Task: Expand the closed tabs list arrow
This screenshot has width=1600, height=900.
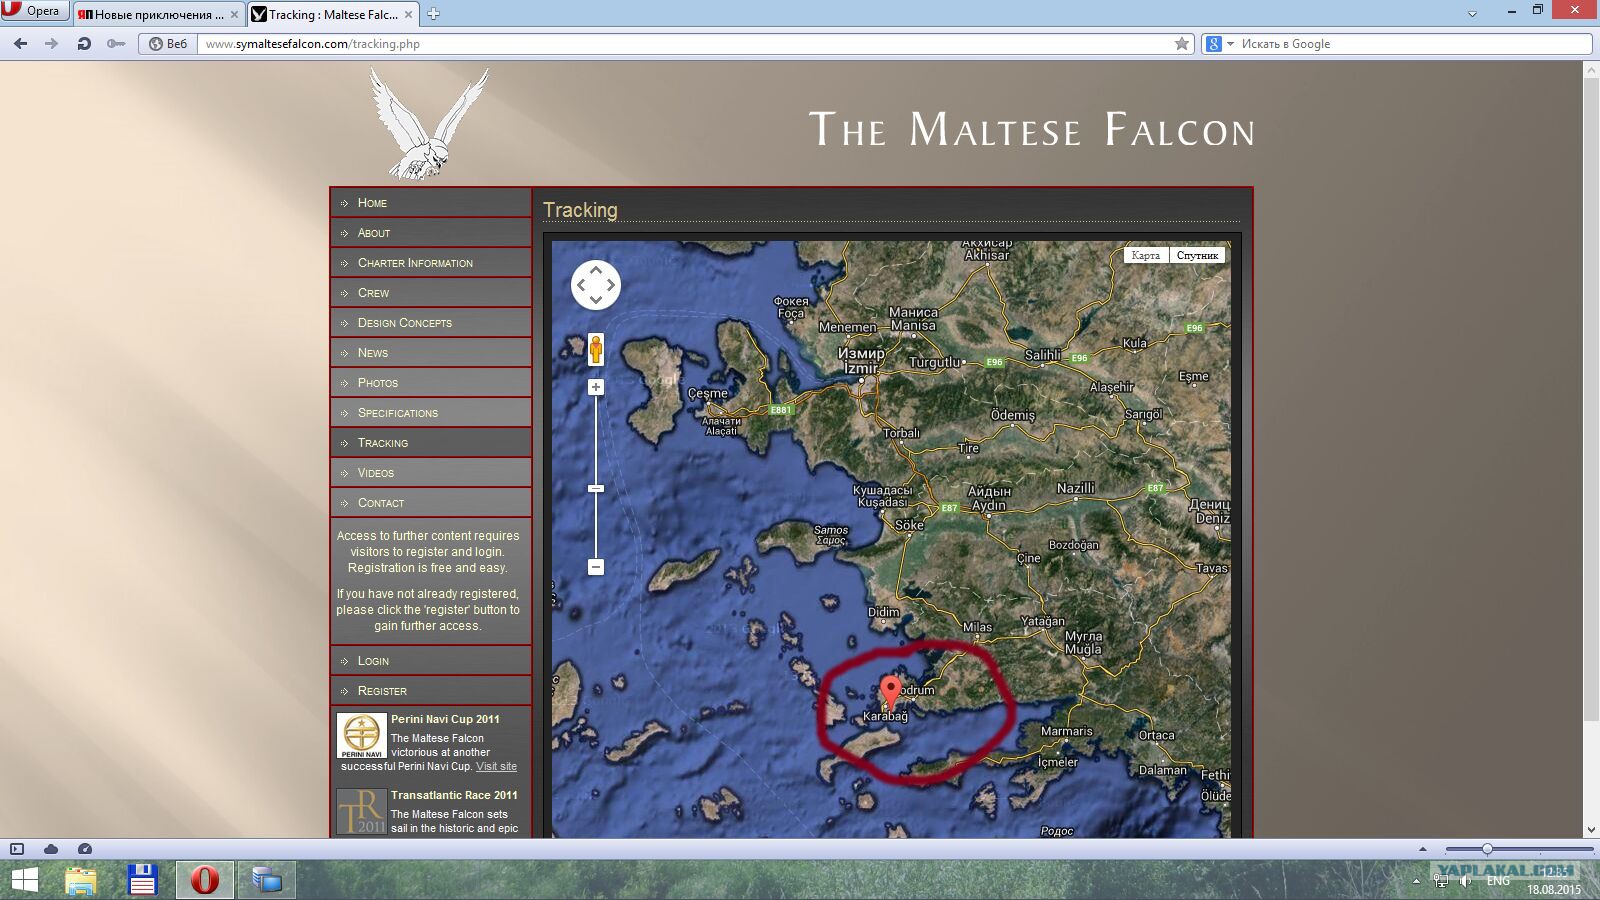Action: tap(1472, 14)
